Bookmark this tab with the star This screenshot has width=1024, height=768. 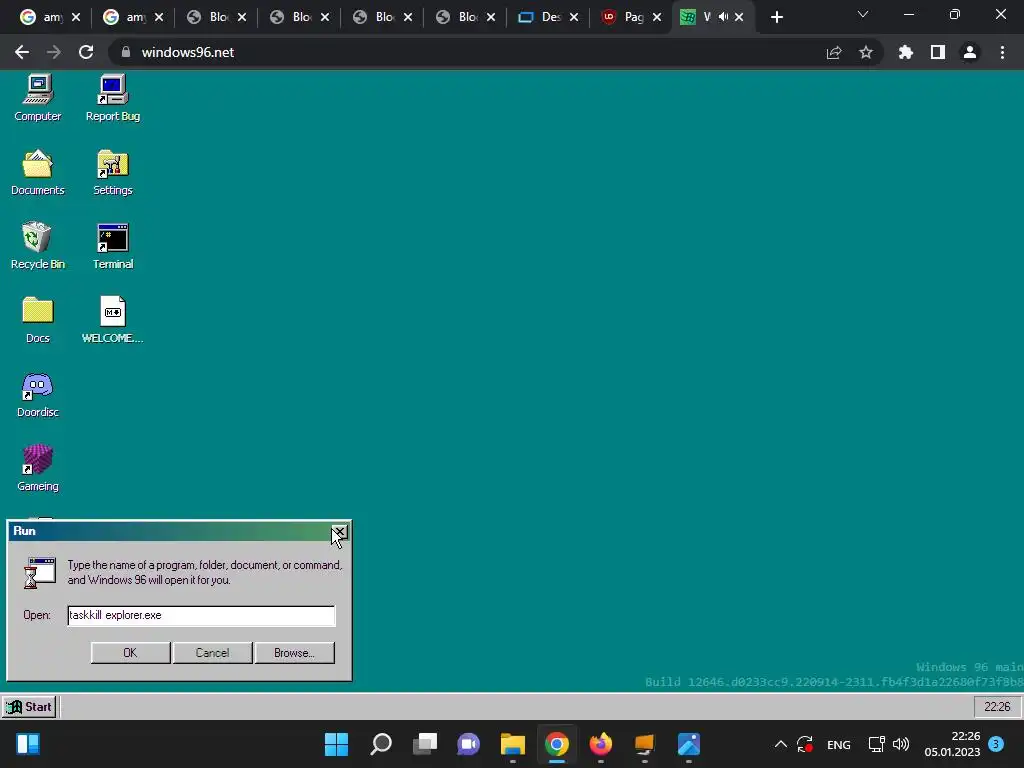866,52
